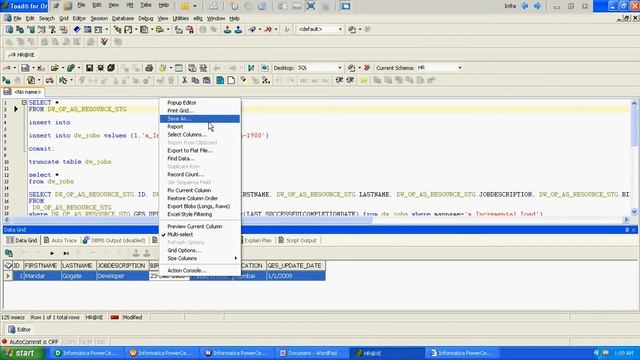The width and height of the screenshot is (640, 360).
Task: Click the editor vertical scrollbar
Action: coord(634,158)
